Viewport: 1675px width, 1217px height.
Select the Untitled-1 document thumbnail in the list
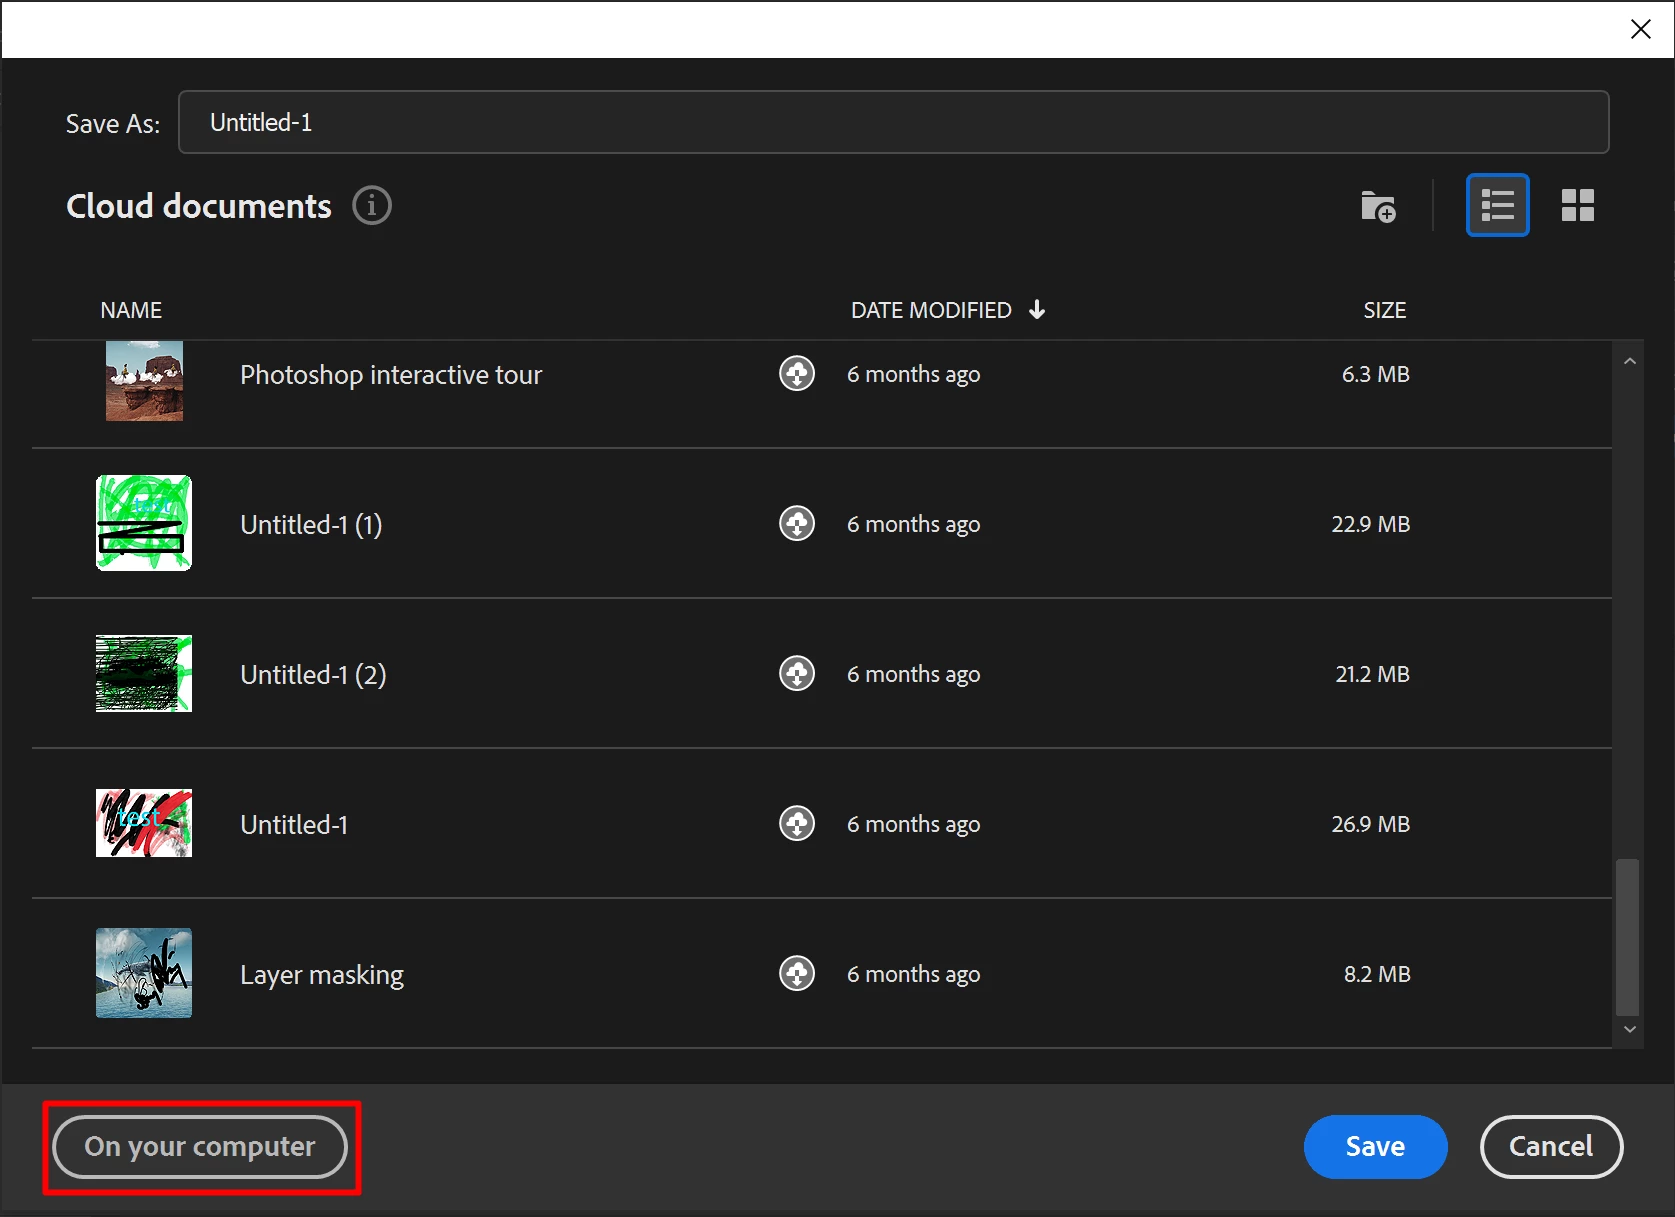[144, 823]
